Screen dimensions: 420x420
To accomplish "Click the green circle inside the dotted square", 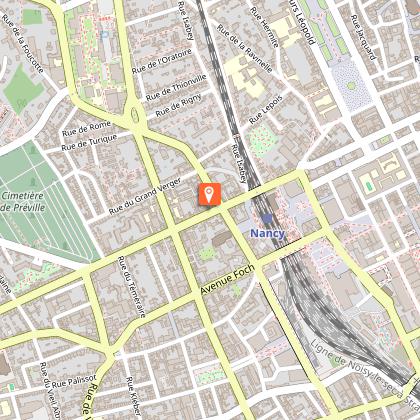I will (351, 86).
